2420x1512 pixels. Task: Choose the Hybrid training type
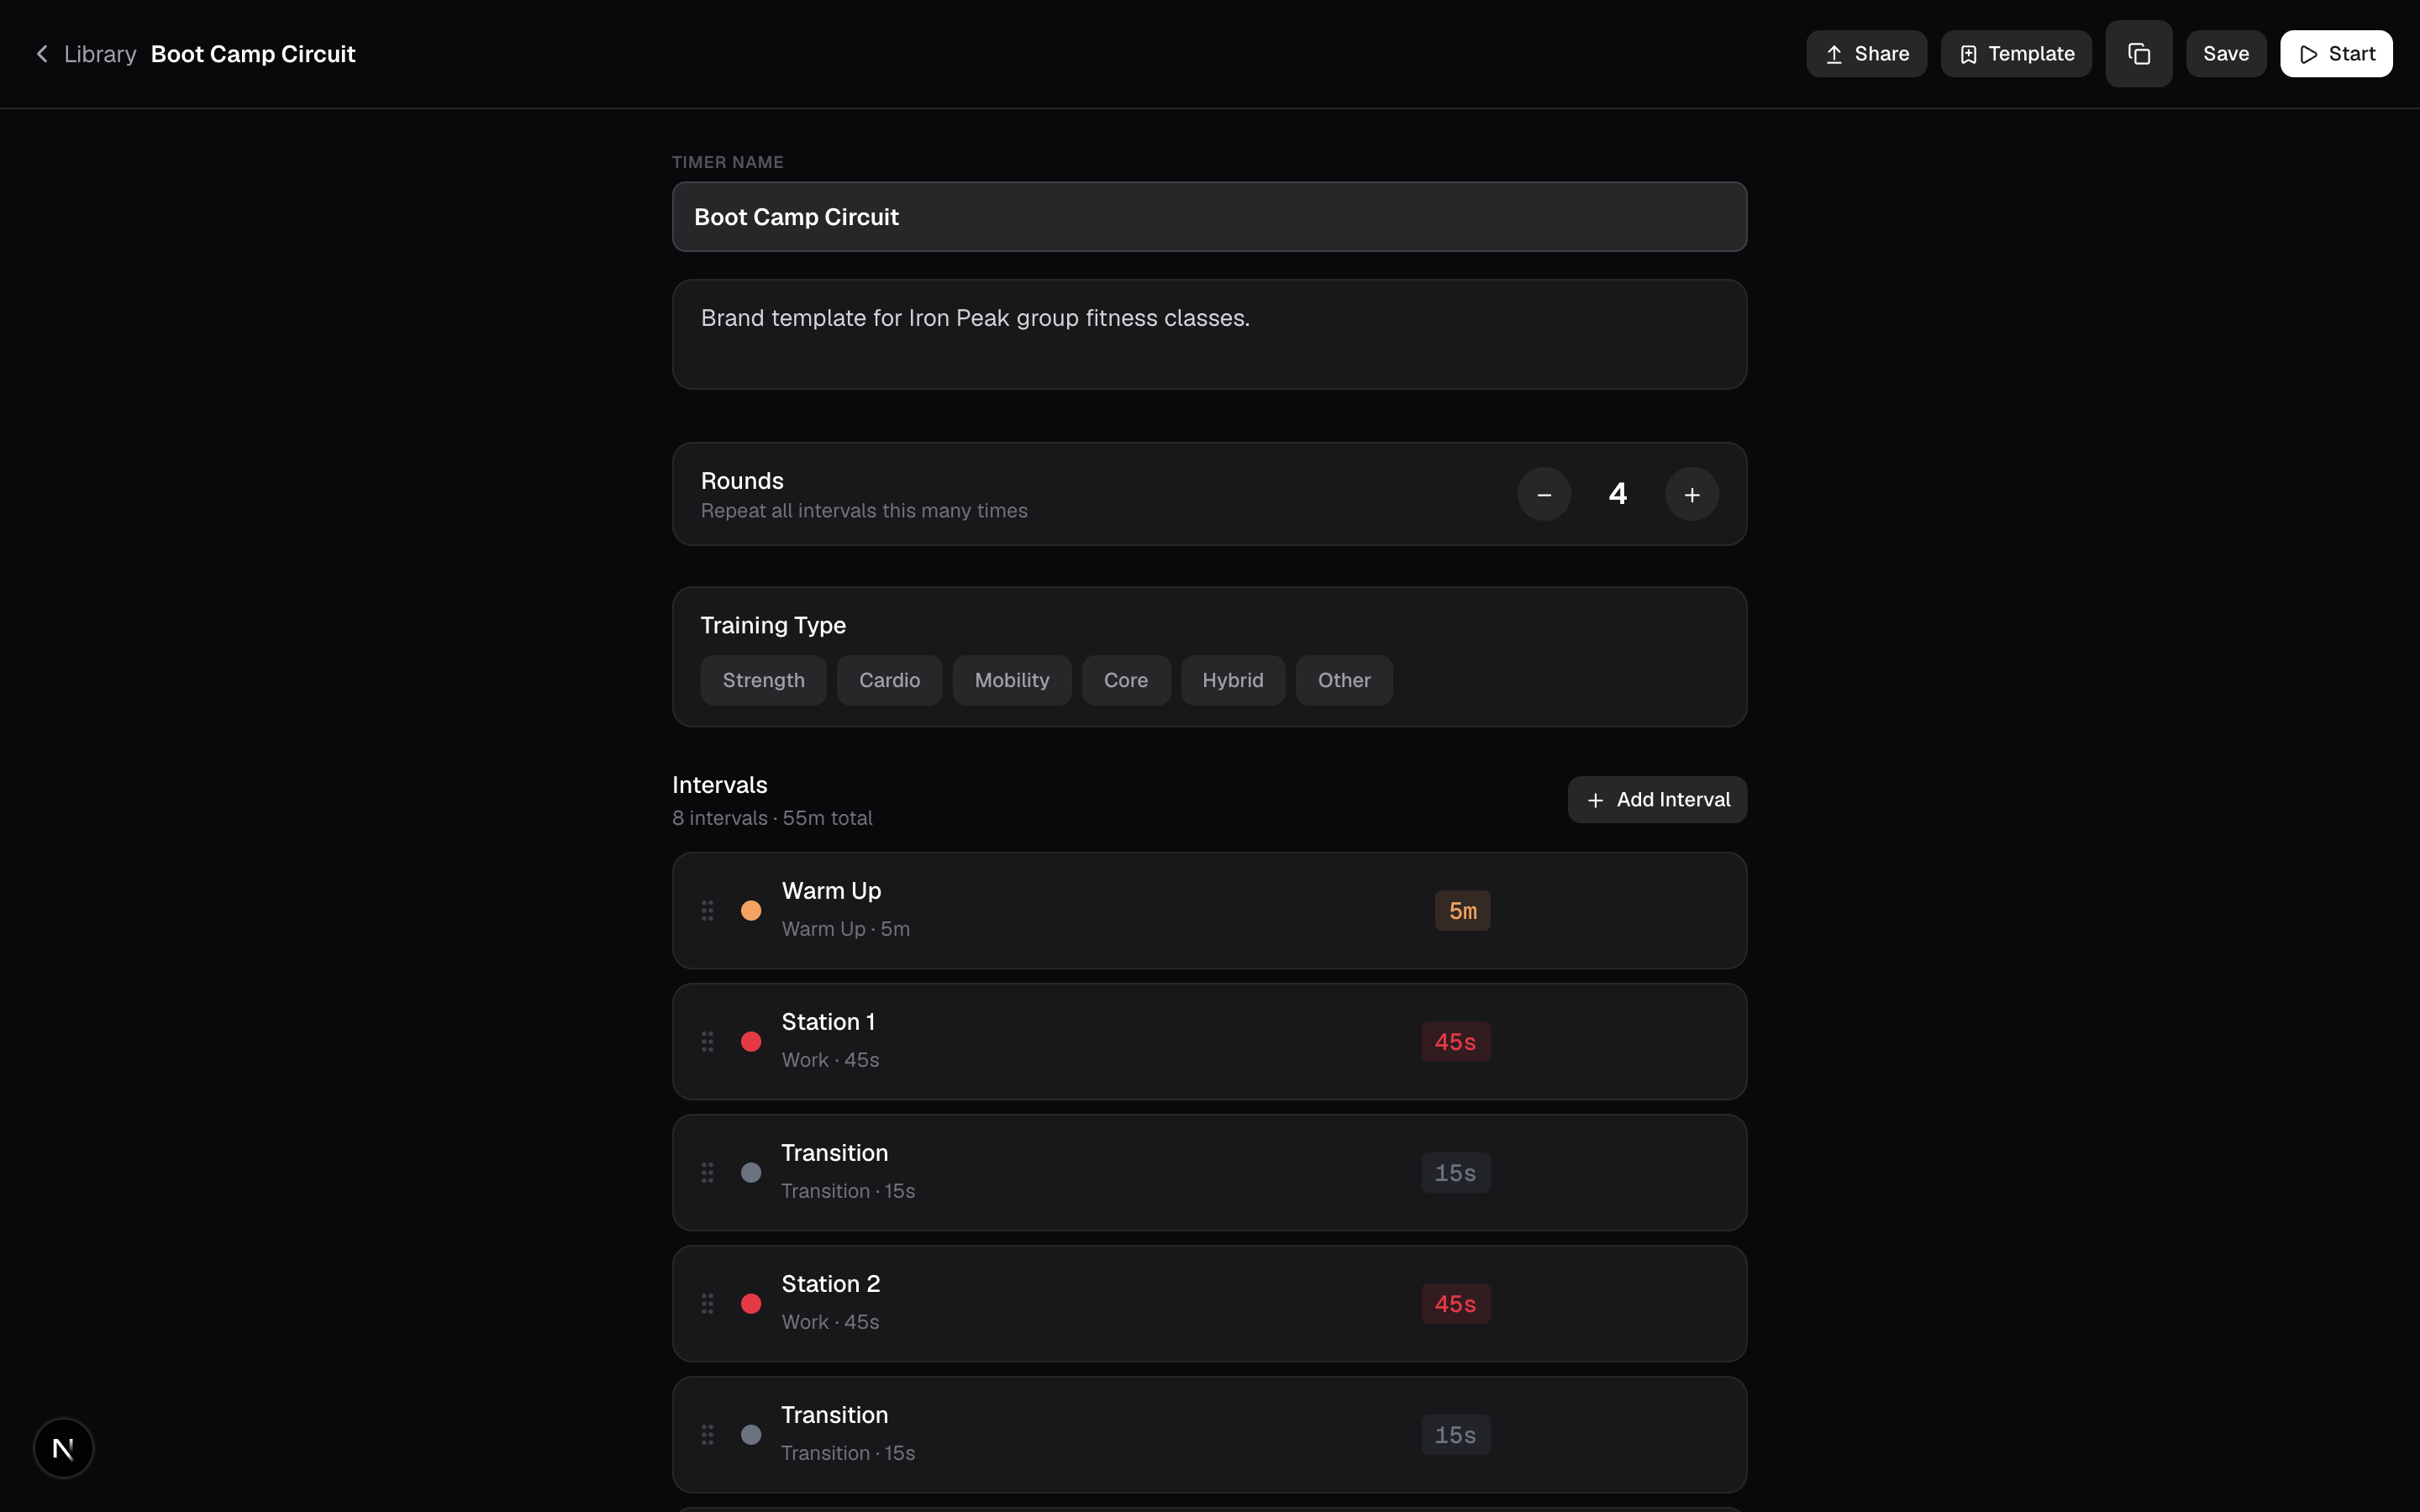tap(1232, 680)
